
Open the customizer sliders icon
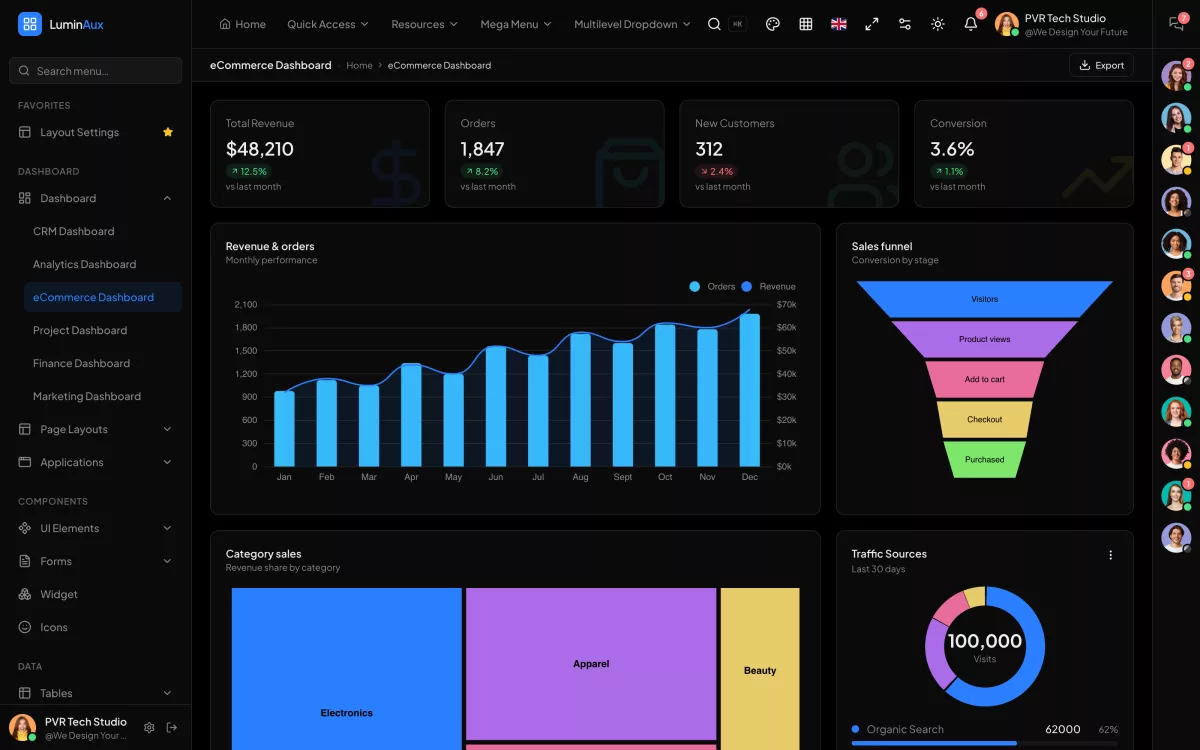pyautogui.click(x=905, y=24)
